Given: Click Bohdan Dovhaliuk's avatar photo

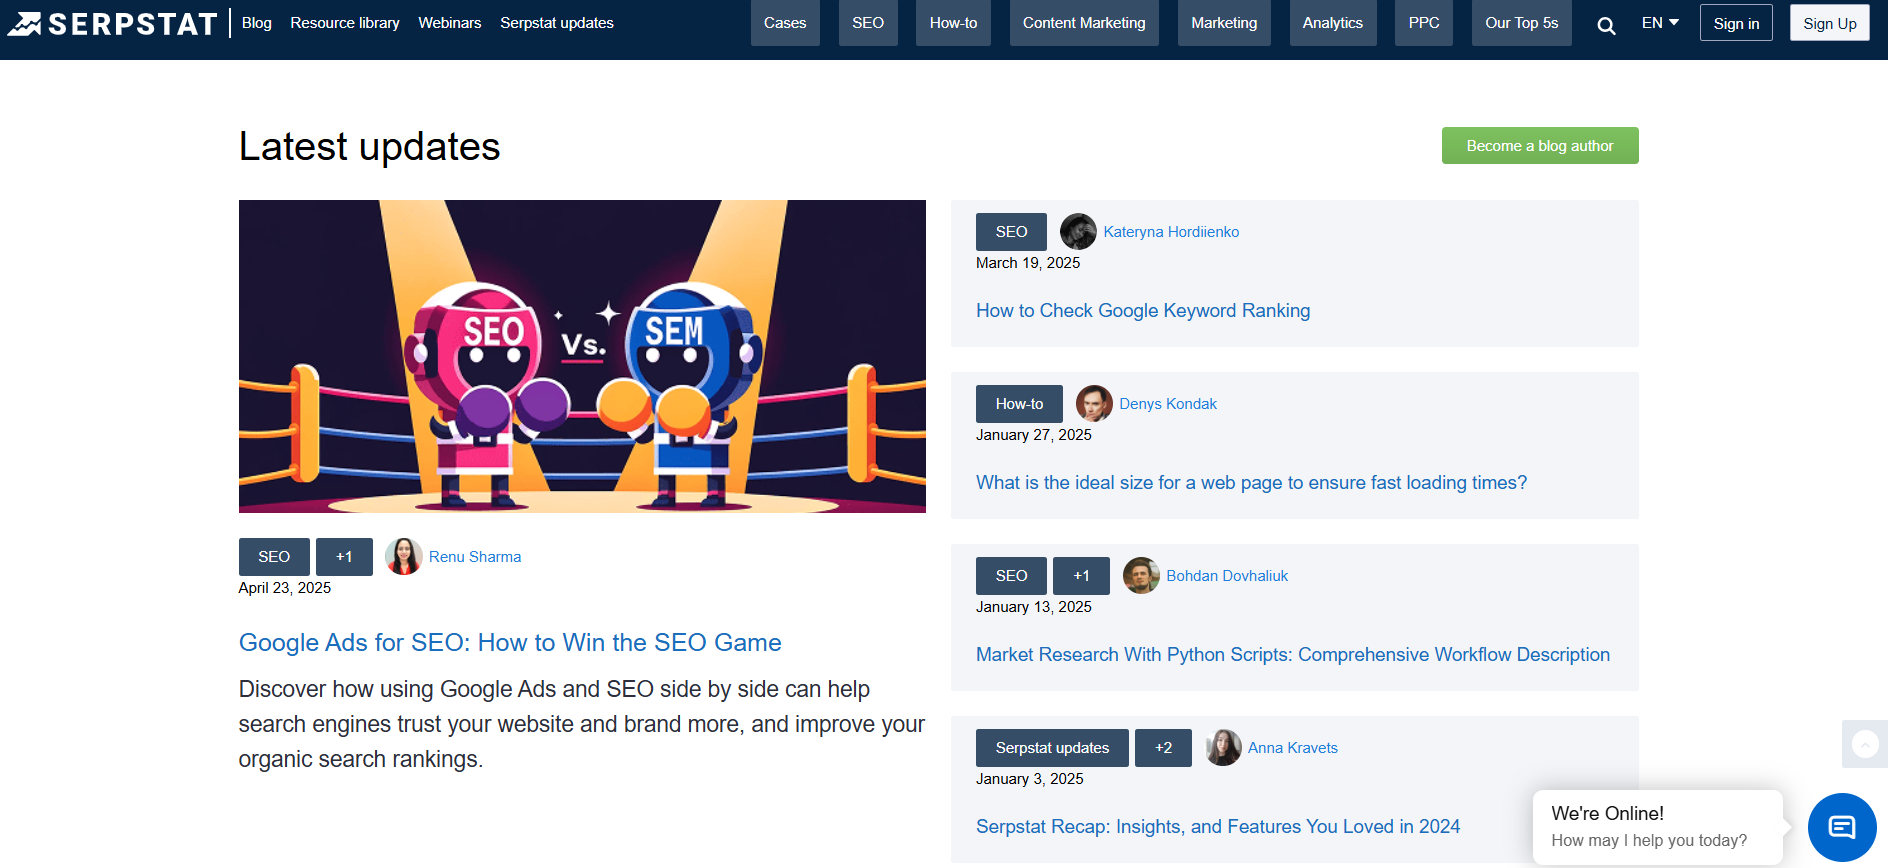Looking at the screenshot, I should pos(1141,576).
